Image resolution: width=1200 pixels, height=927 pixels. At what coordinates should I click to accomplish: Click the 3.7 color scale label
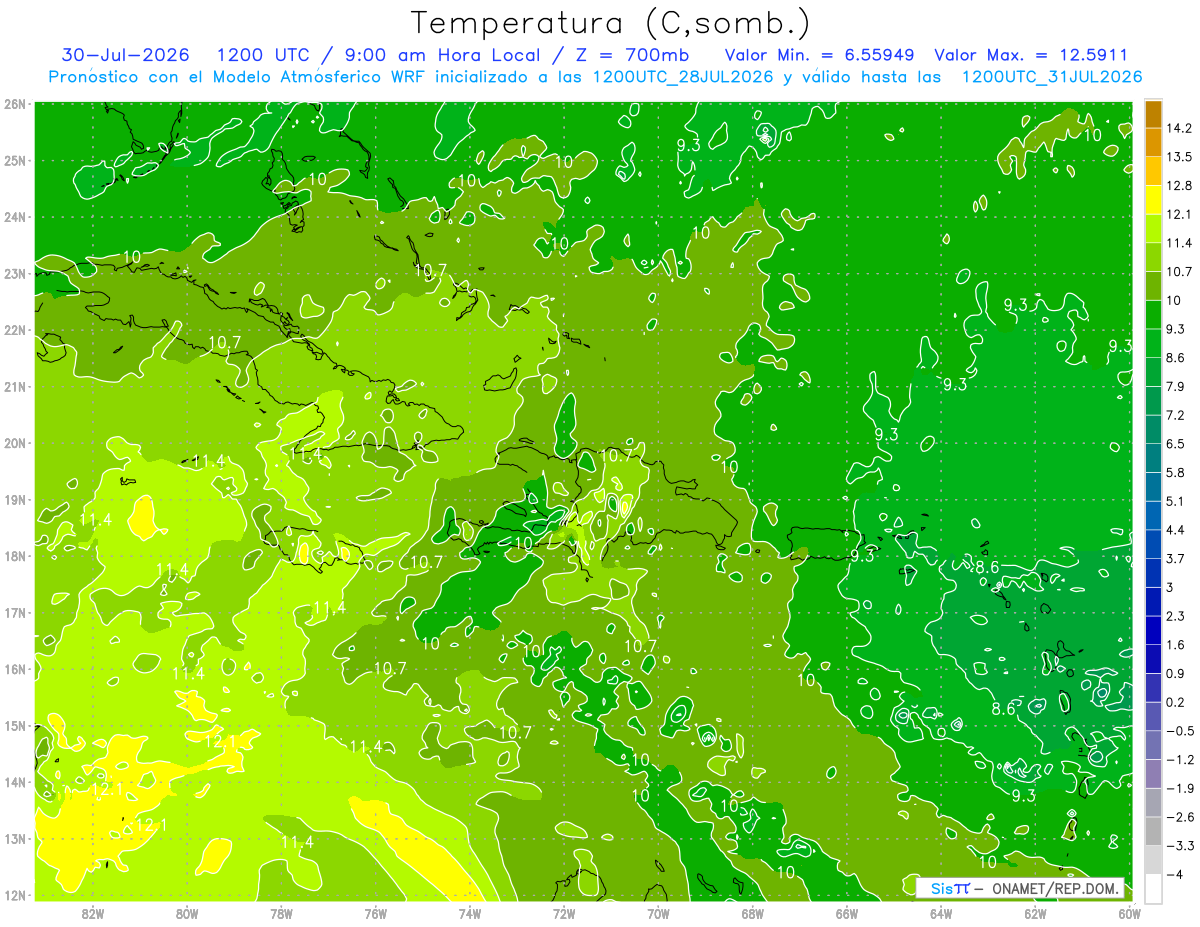point(1176,558)
